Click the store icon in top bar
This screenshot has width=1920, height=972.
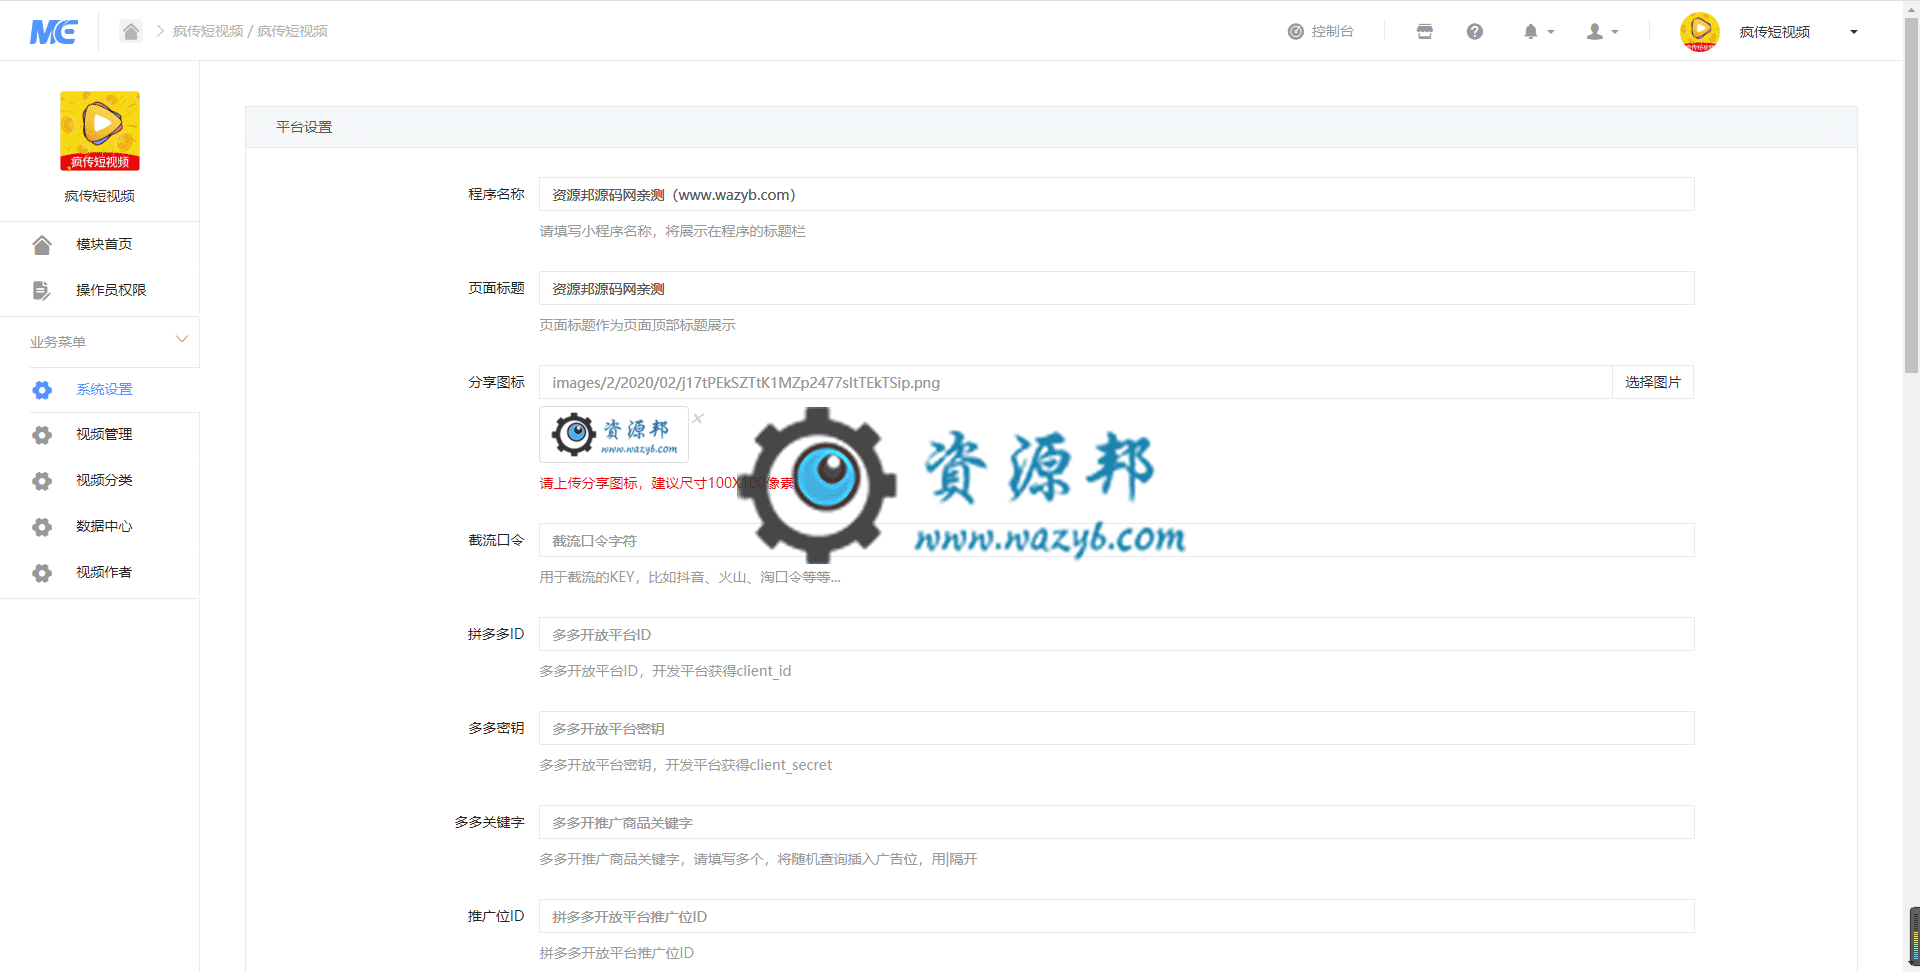point(1425,31)
